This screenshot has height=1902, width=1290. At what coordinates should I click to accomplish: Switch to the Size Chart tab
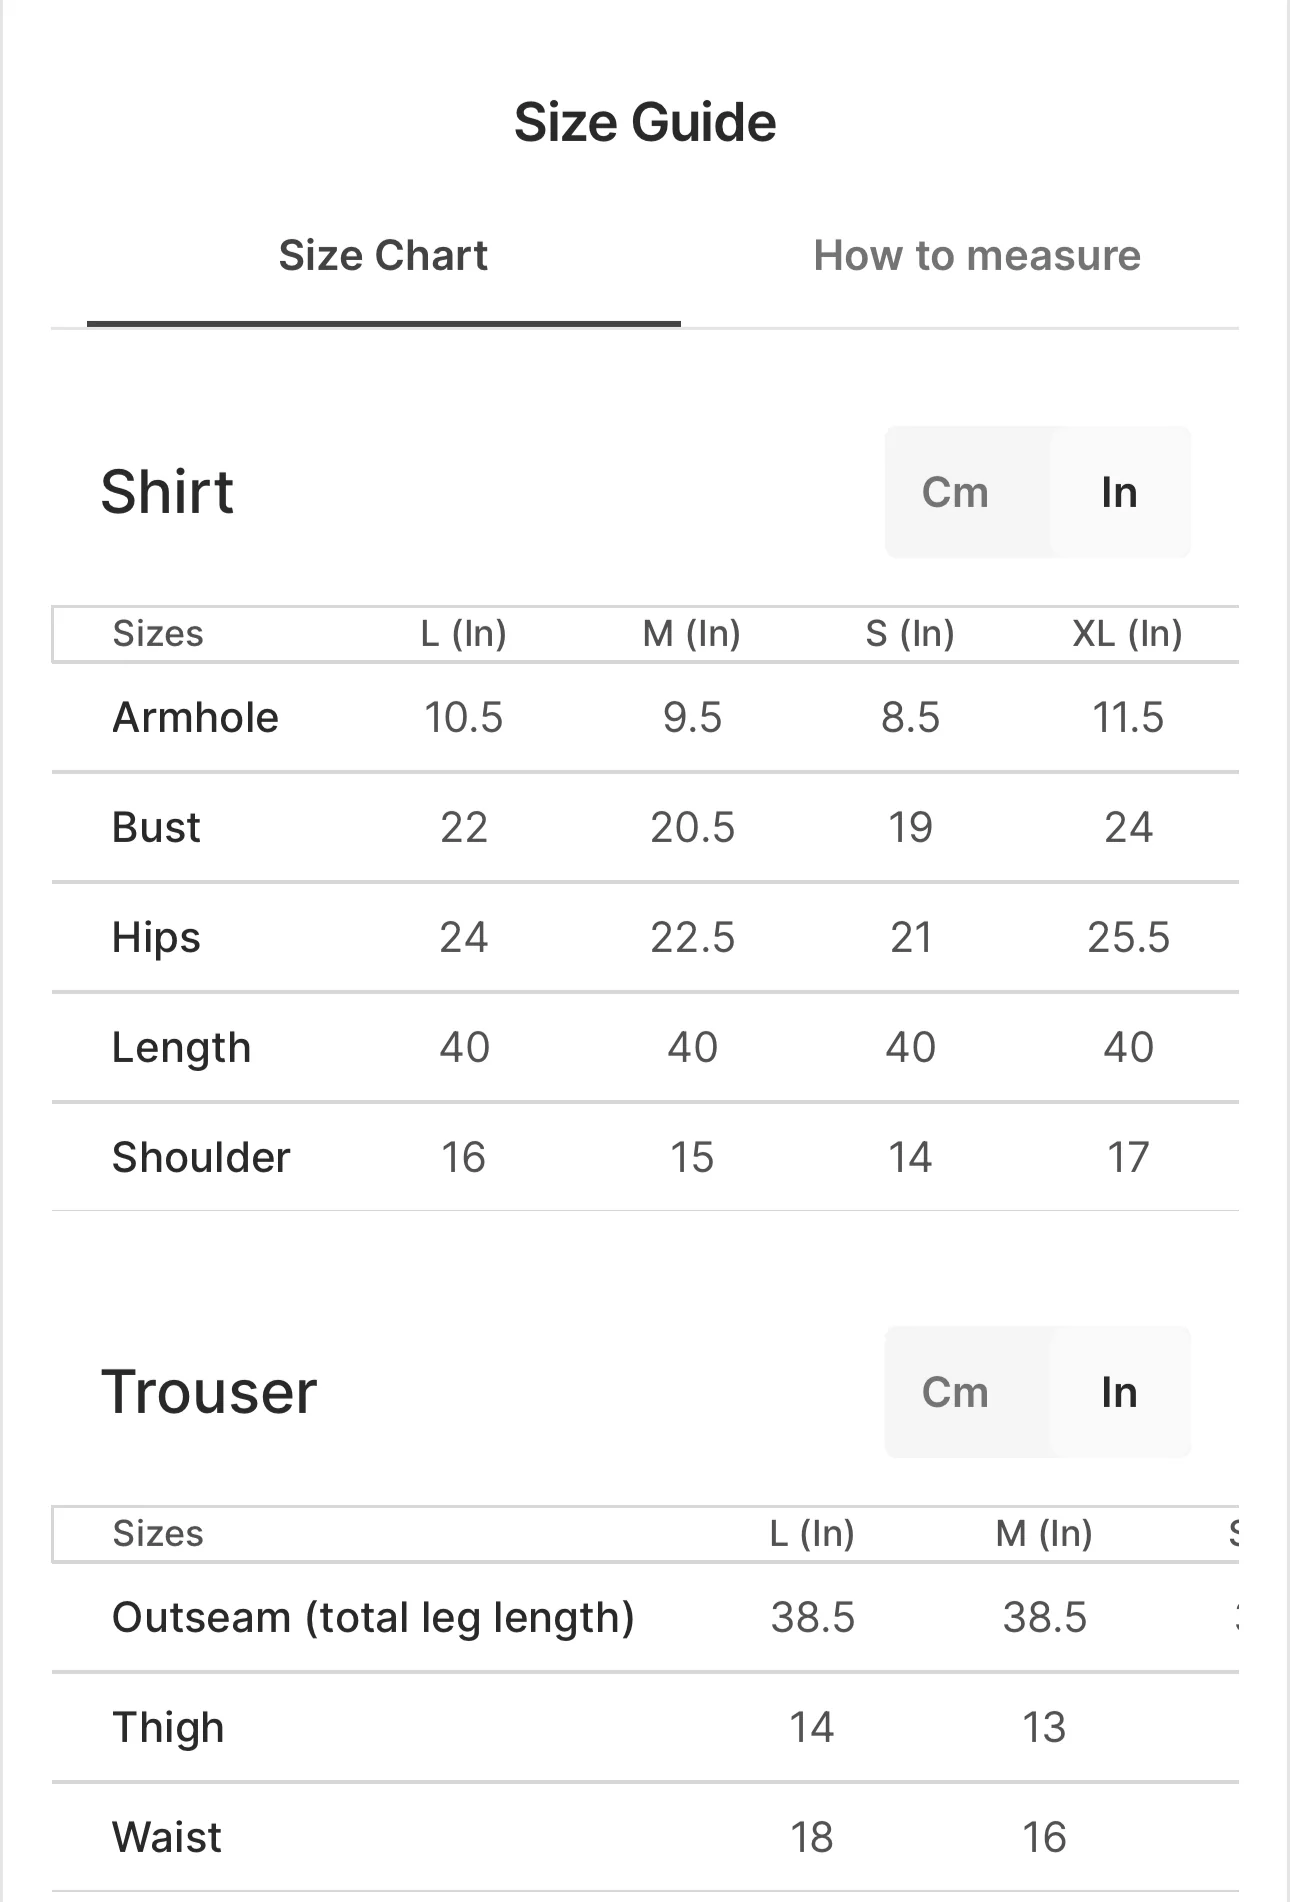tap(383, 256)
